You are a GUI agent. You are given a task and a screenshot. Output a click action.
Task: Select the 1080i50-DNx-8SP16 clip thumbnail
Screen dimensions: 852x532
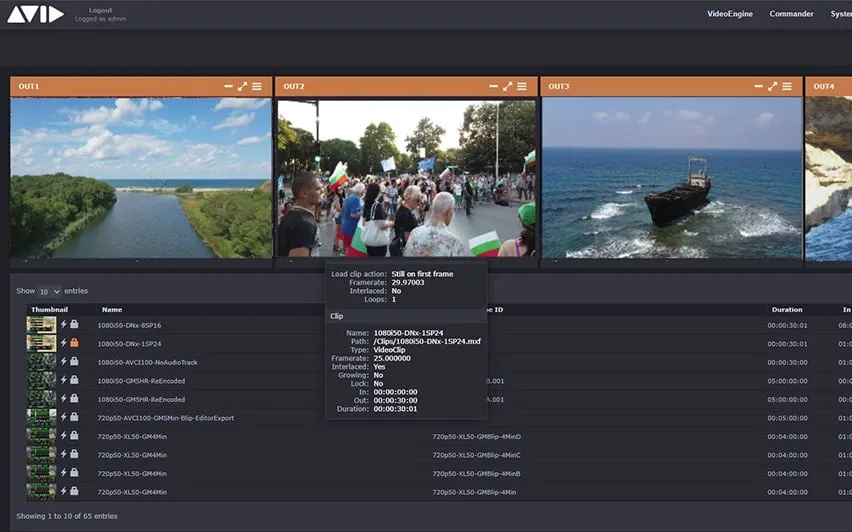tap(41, 325)
